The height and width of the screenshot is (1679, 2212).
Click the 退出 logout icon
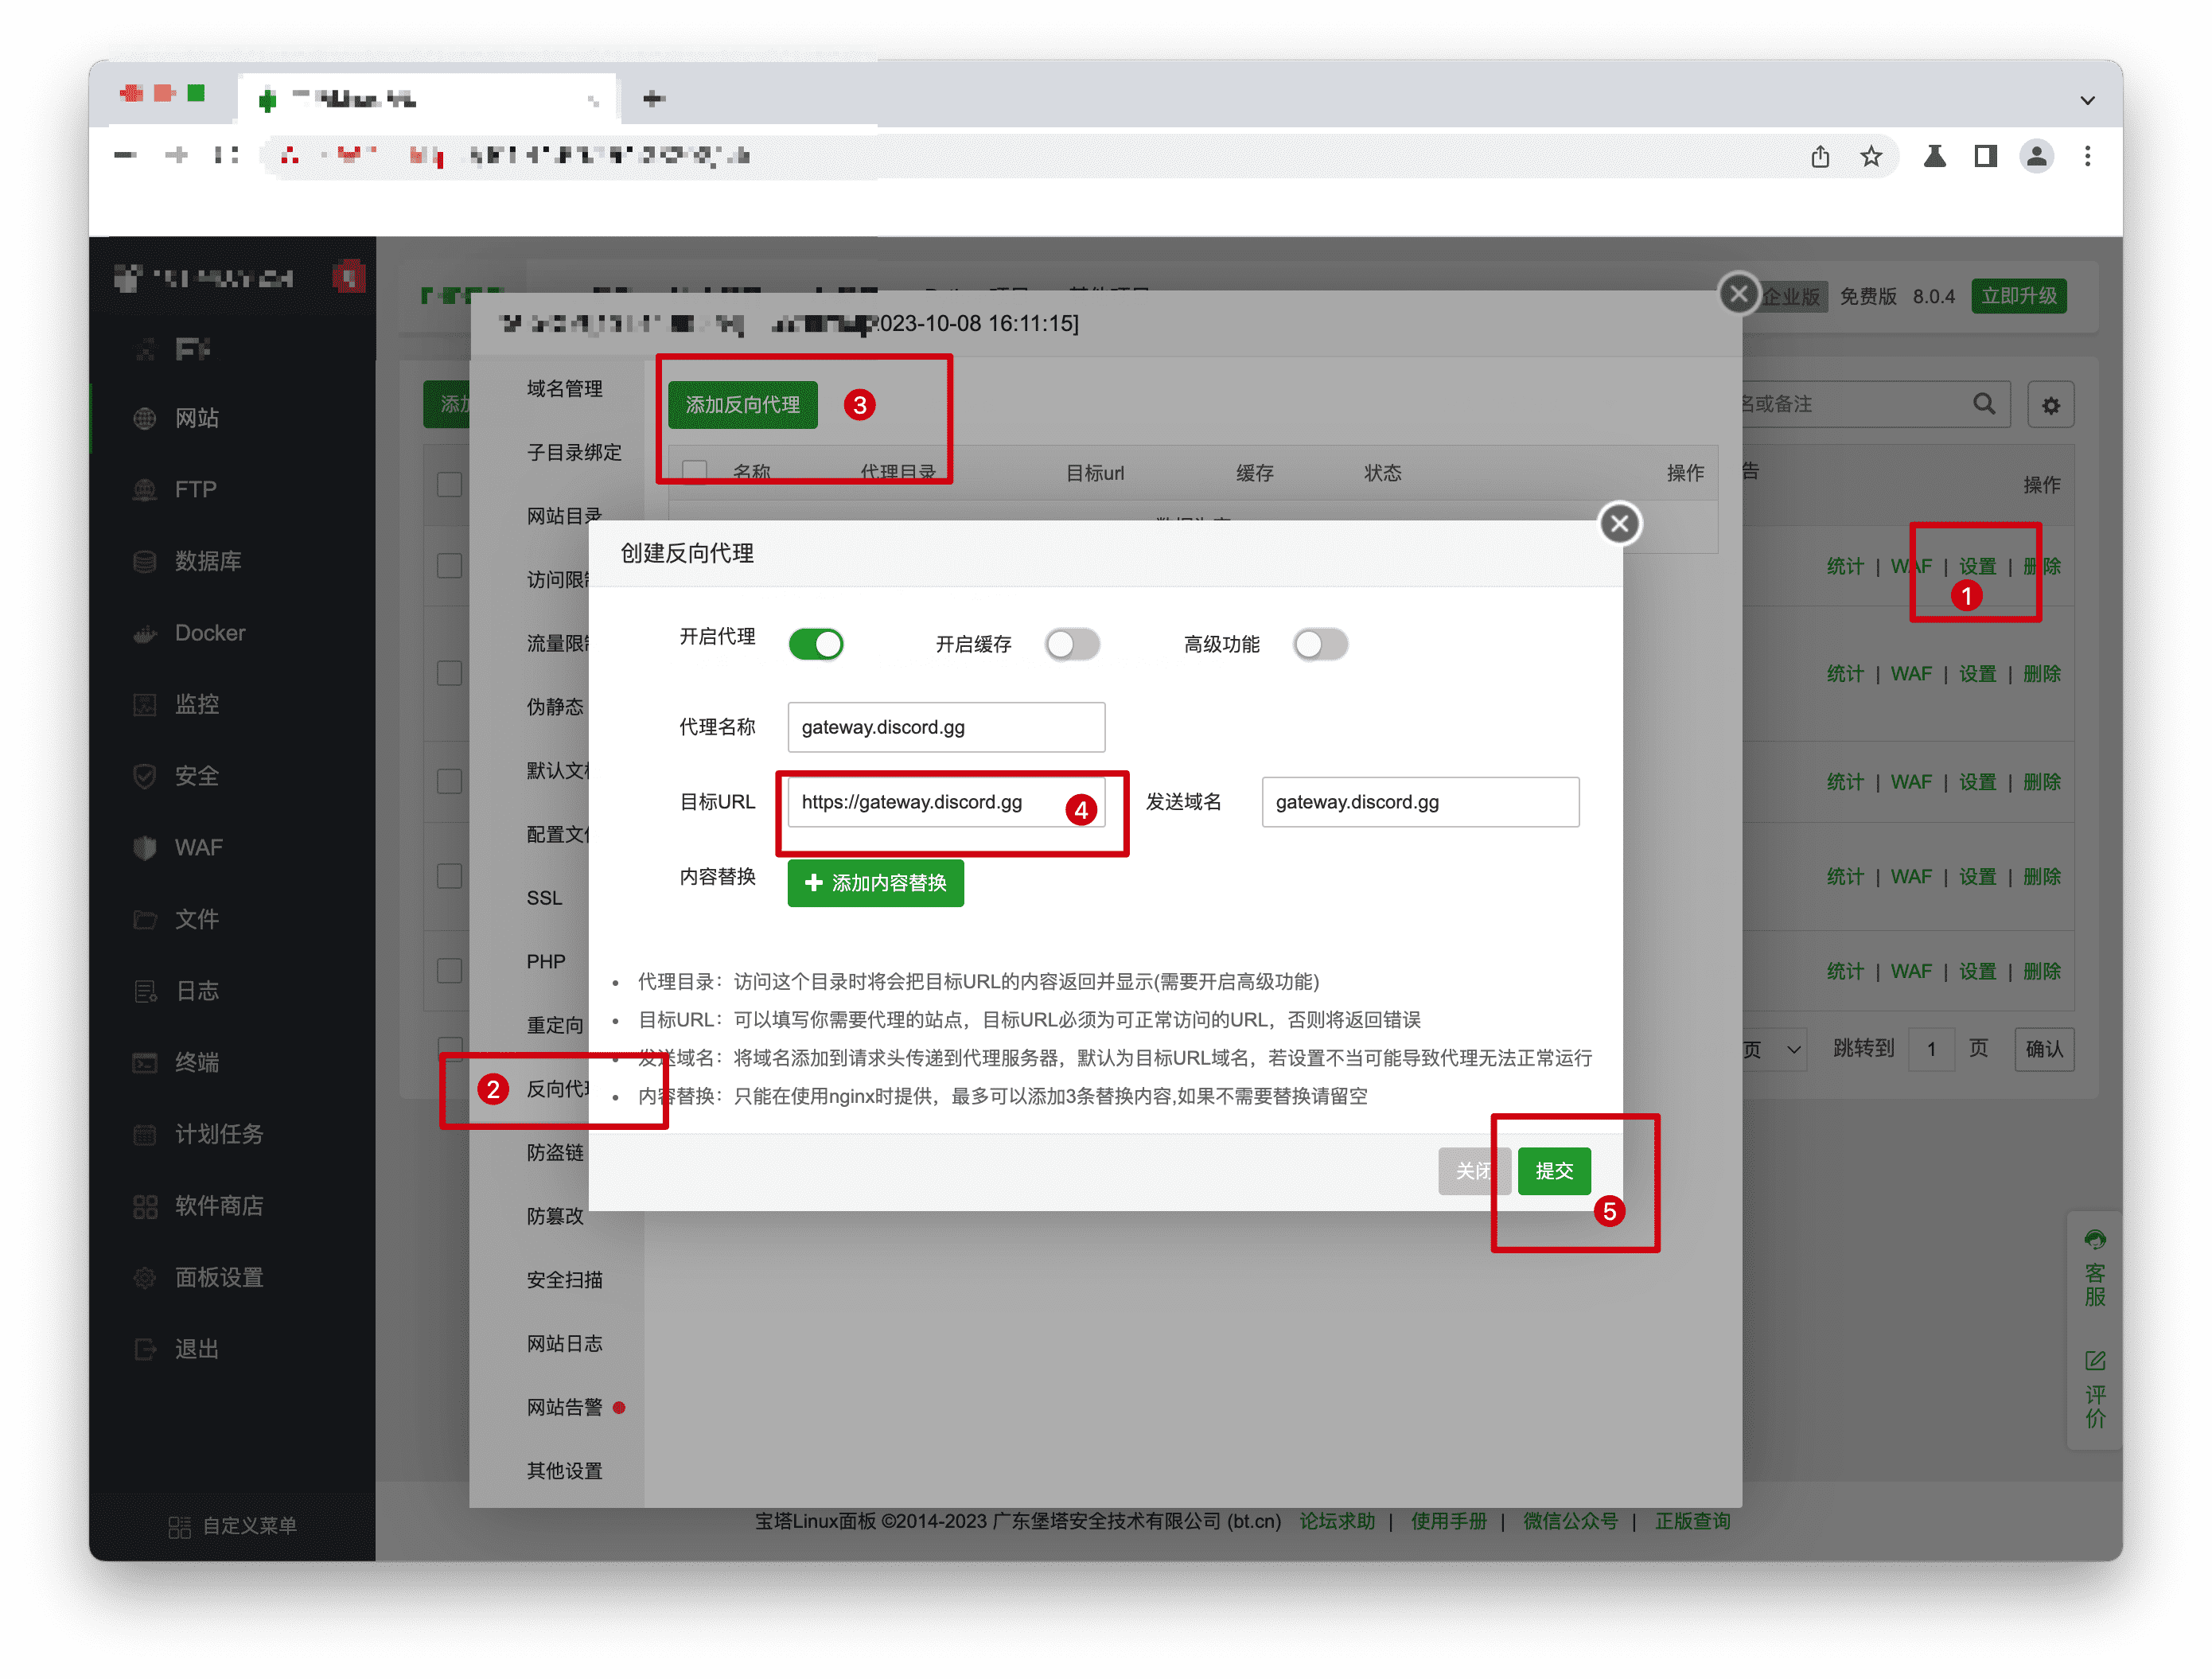coord(145,1349)
